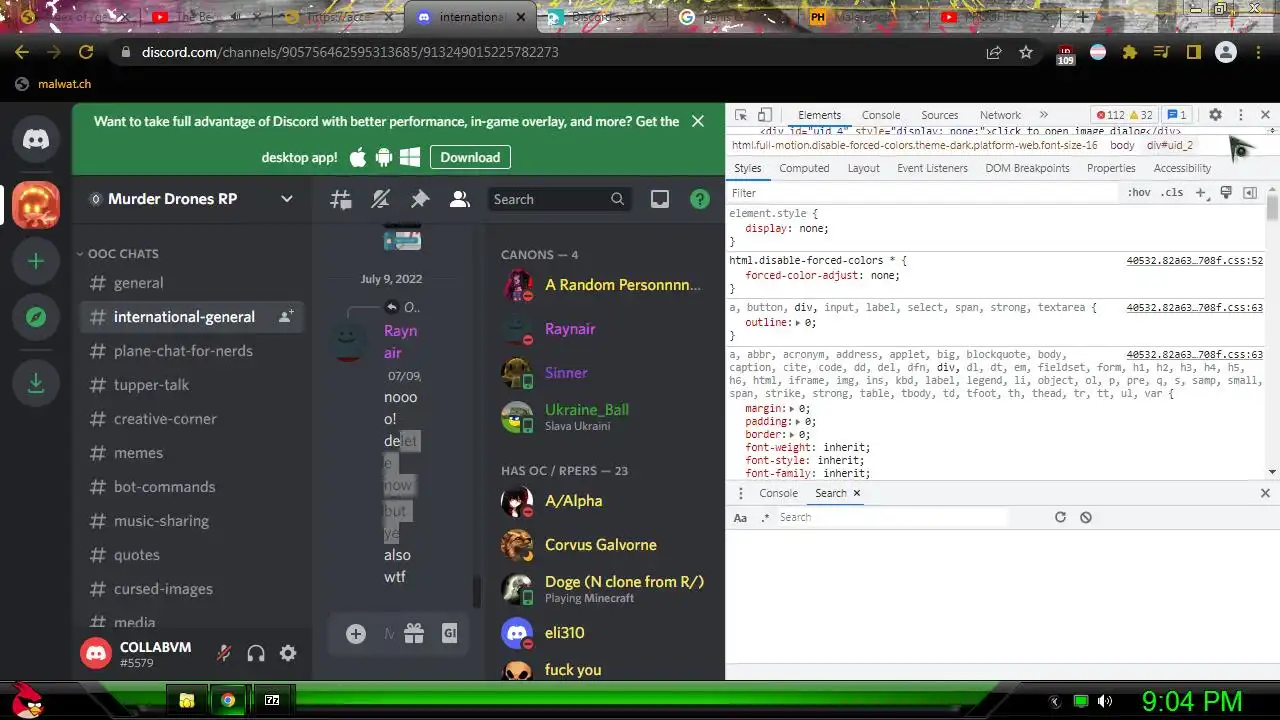This screenshot has width=1280, height=720.
Task: Click DevTools inspect element icon
Action: click(x=741, y=115)
